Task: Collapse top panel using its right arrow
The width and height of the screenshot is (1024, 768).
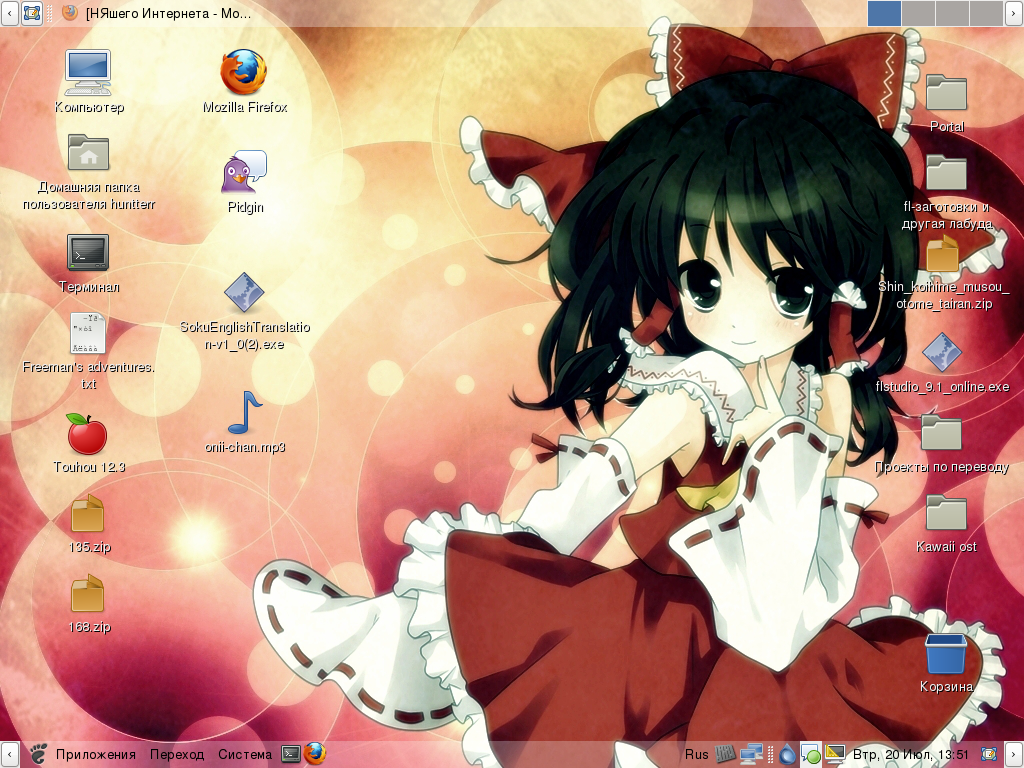Action: 1014,13
